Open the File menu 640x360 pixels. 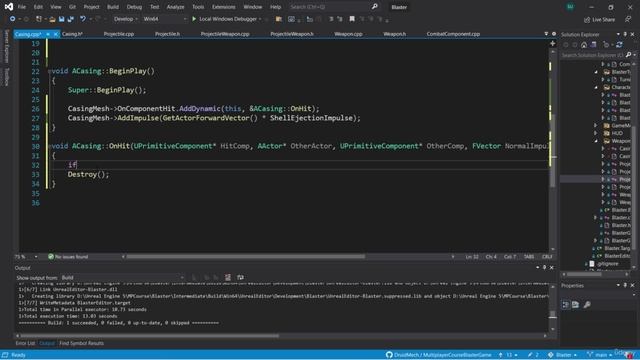(22, 7)
